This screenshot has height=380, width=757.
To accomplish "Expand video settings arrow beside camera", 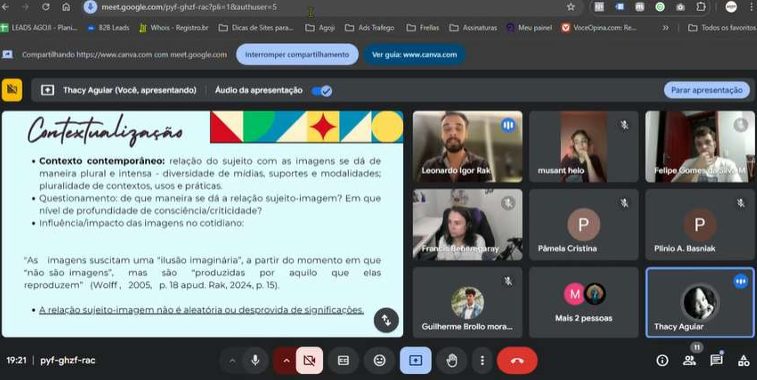I will coord(285,360).
